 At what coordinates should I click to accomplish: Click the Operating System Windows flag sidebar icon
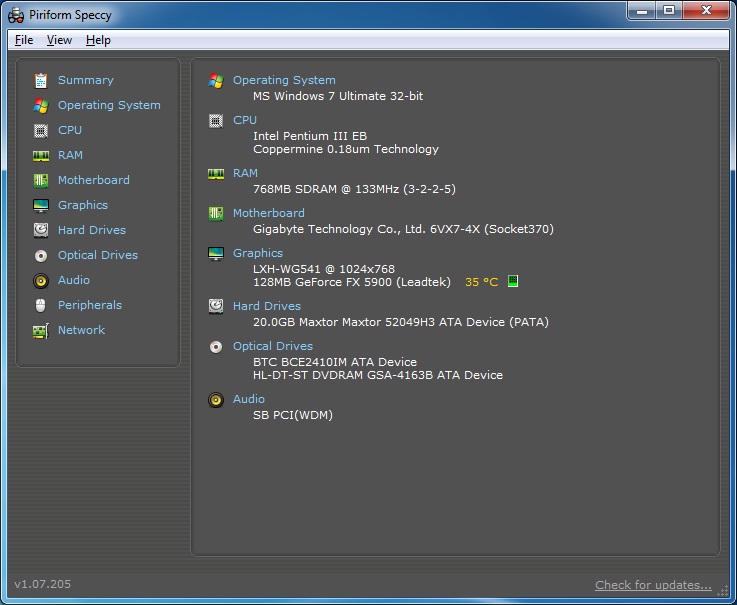pos(41,105)
